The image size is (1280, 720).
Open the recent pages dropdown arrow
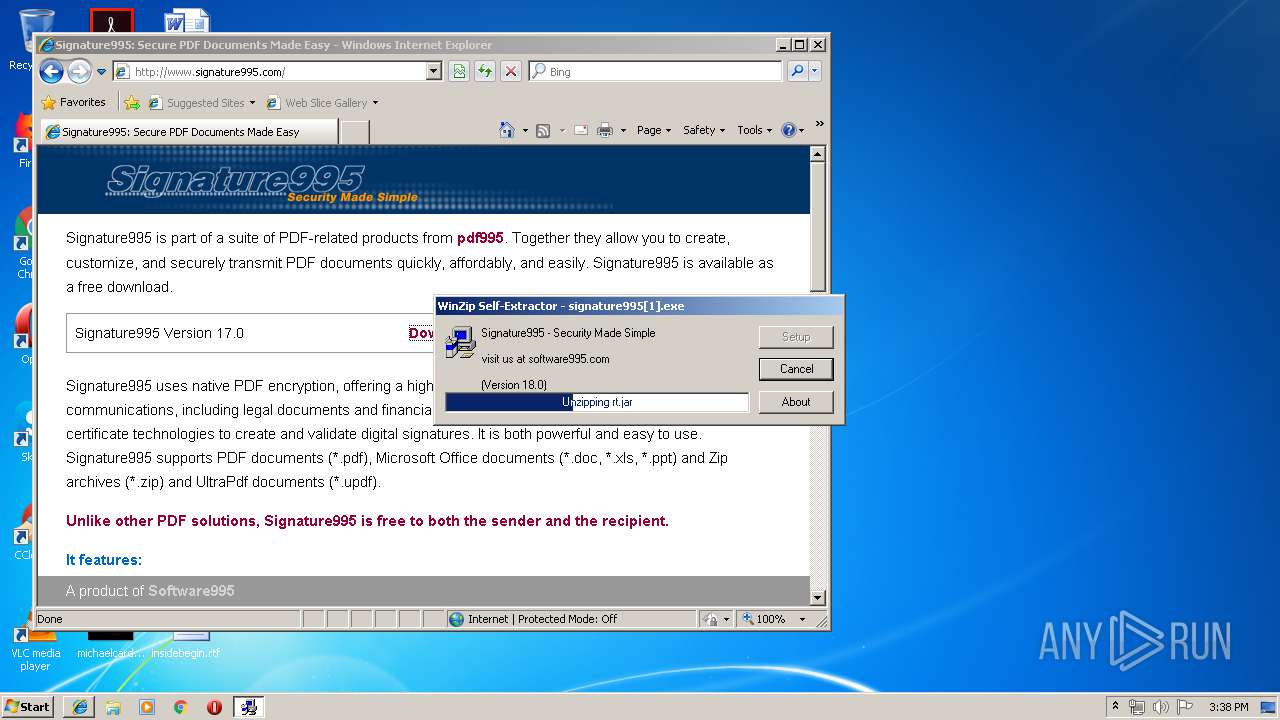point(101,72)
